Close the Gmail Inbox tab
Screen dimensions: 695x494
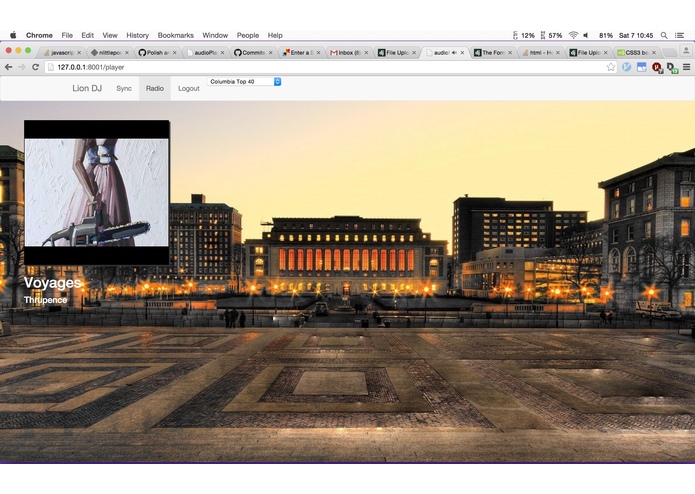tap(366, 52)
